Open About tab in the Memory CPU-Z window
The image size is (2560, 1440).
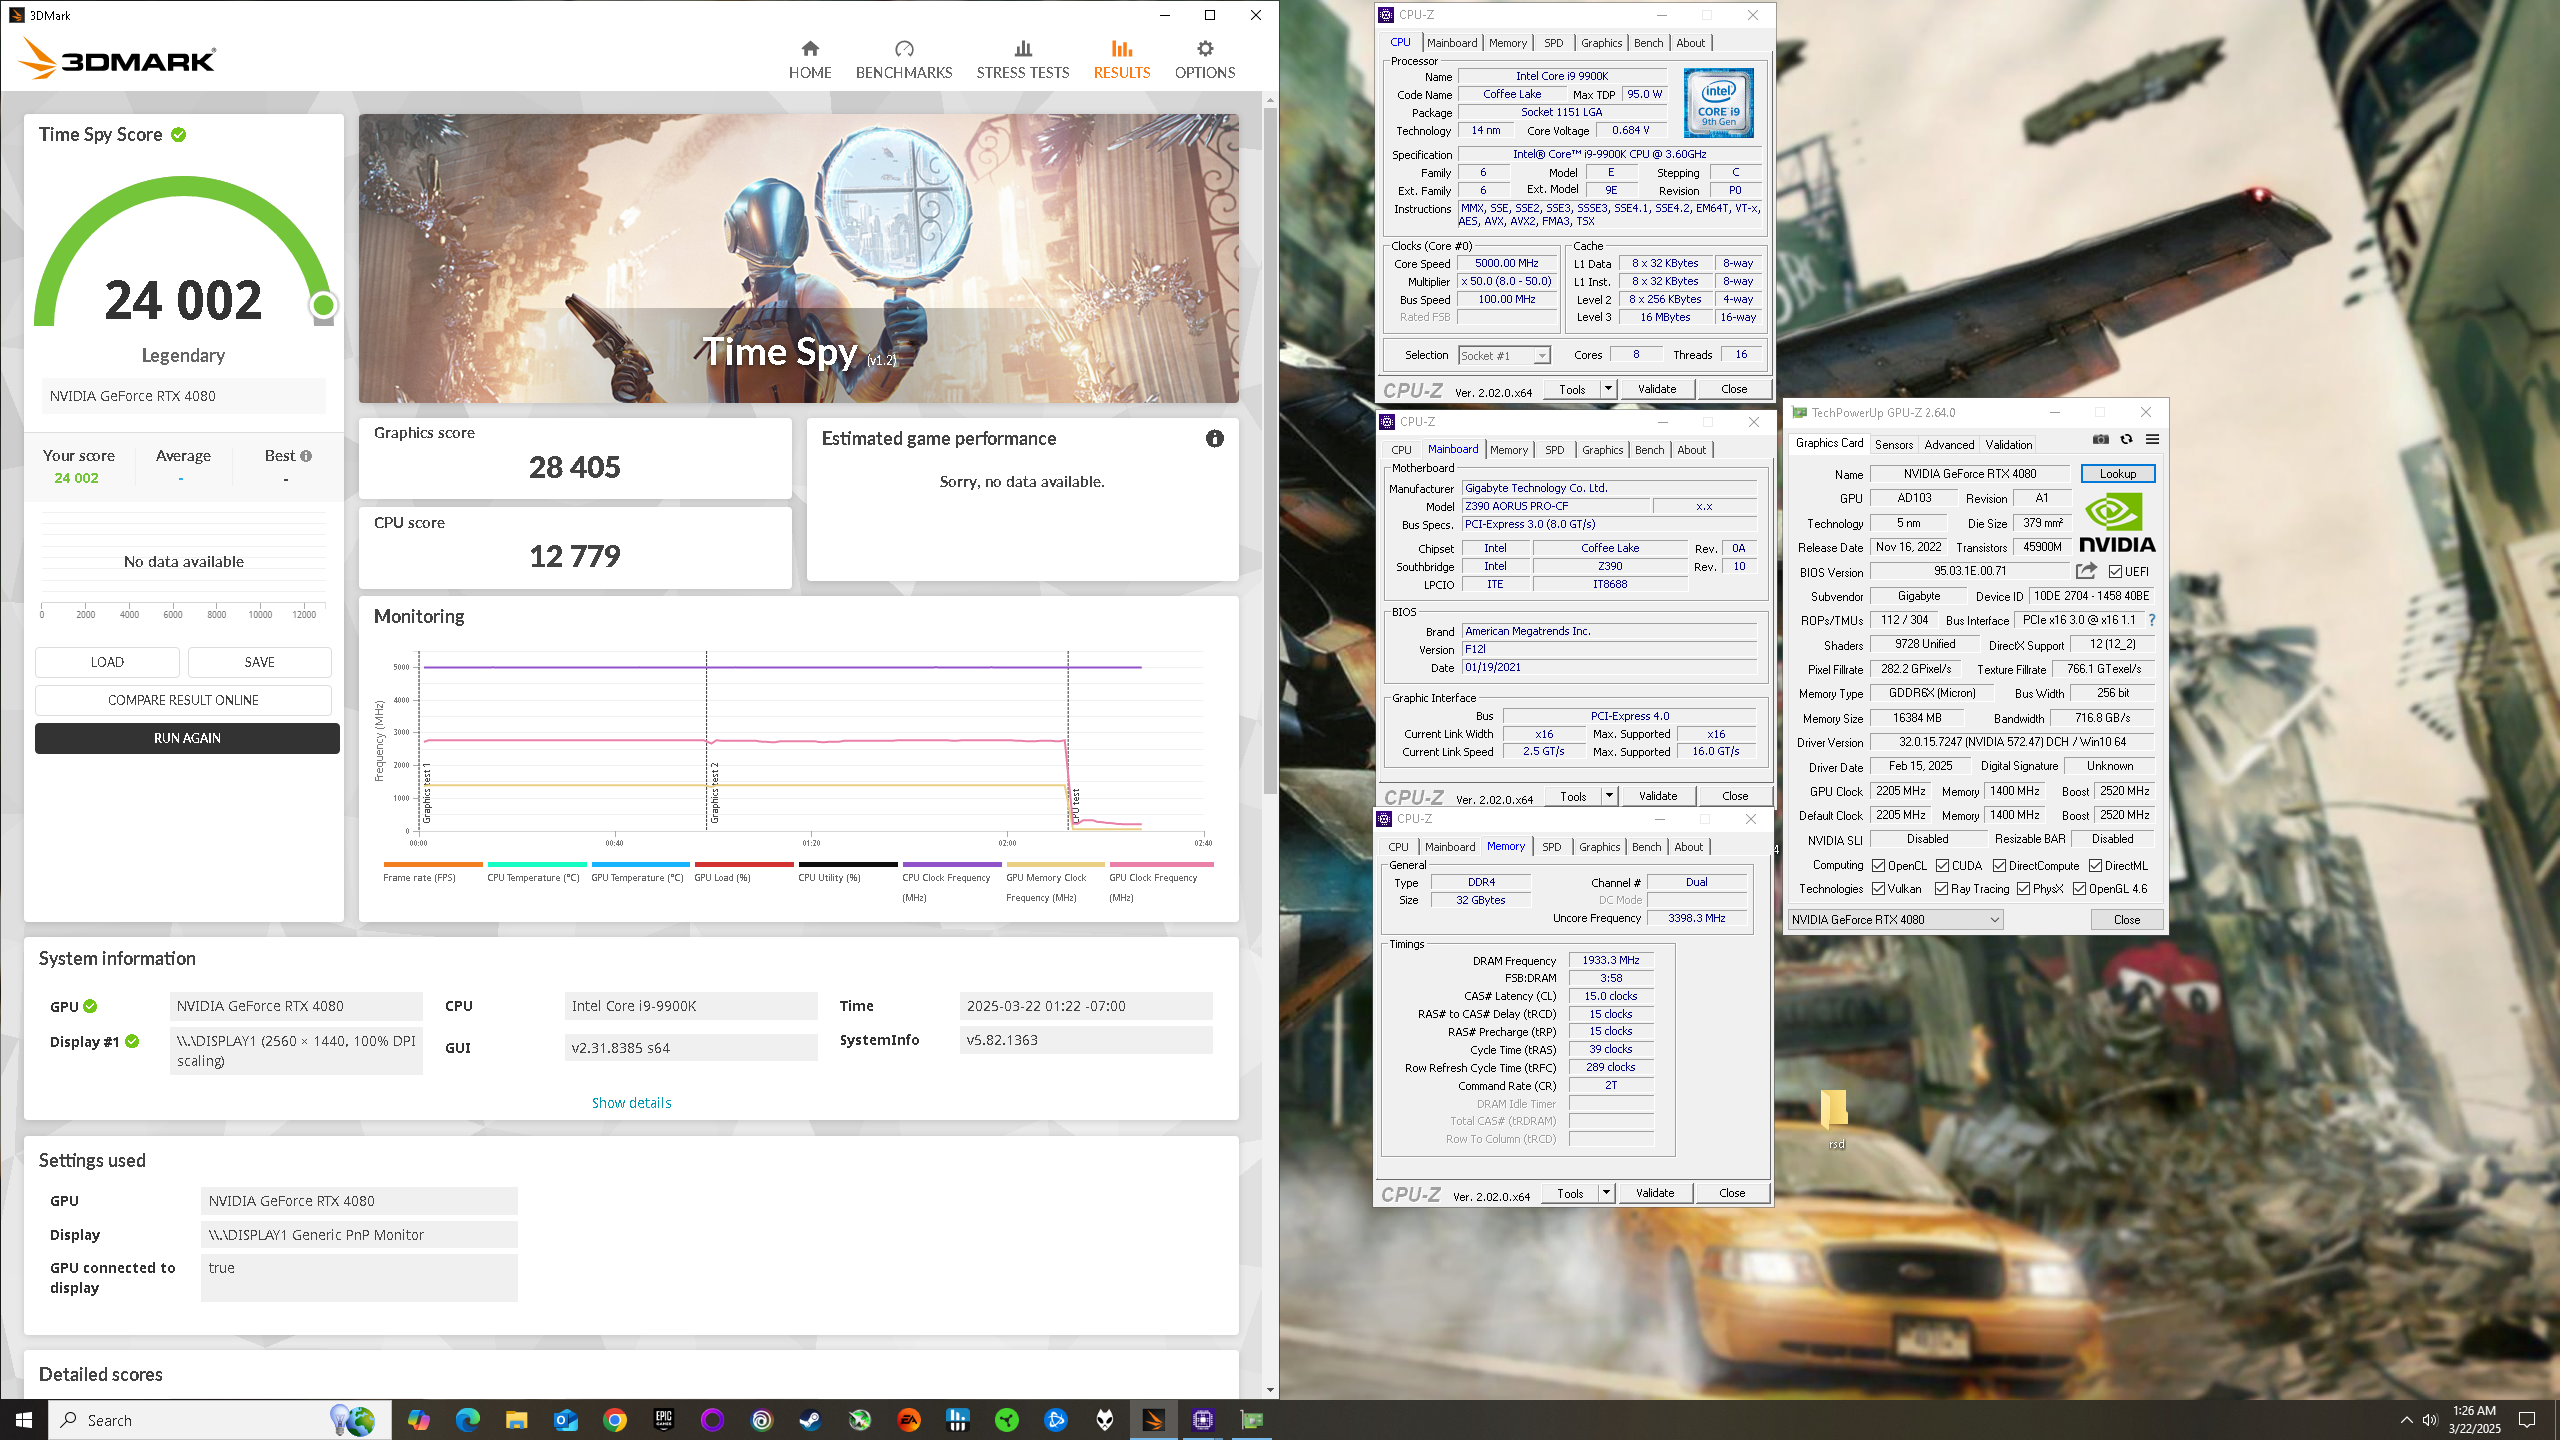coord(1688,847)
